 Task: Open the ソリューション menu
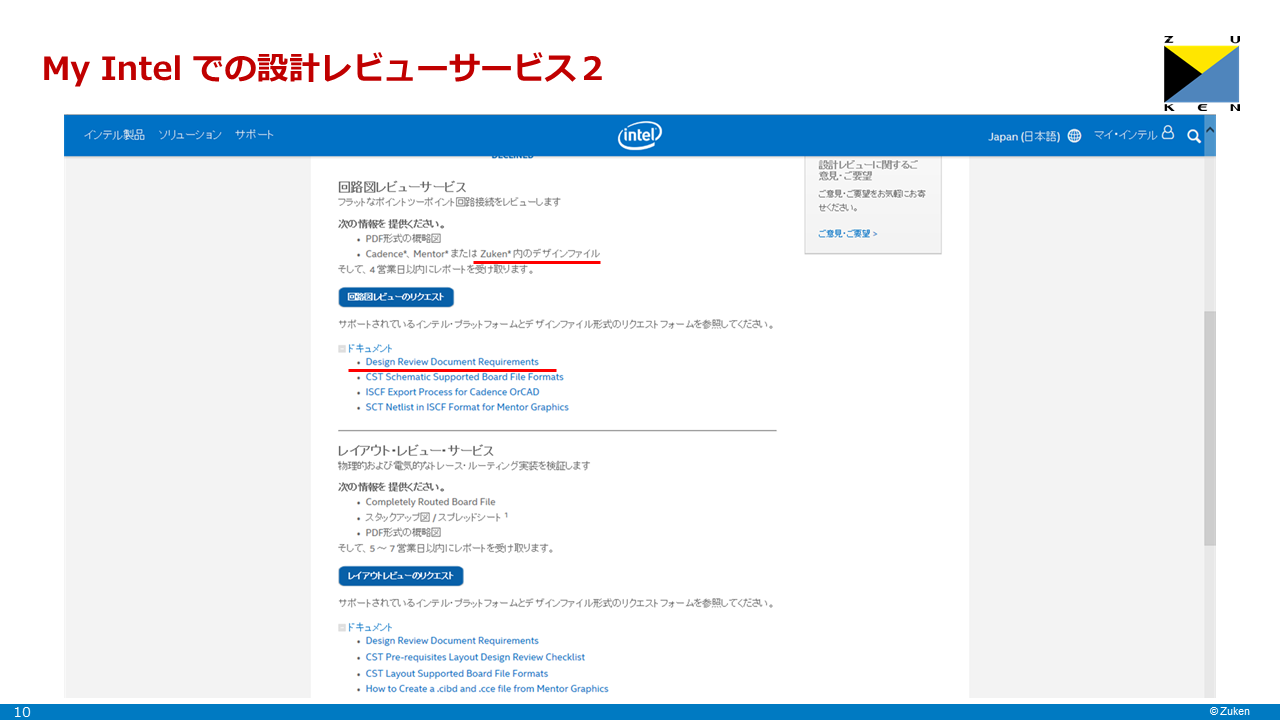[190, 135]
